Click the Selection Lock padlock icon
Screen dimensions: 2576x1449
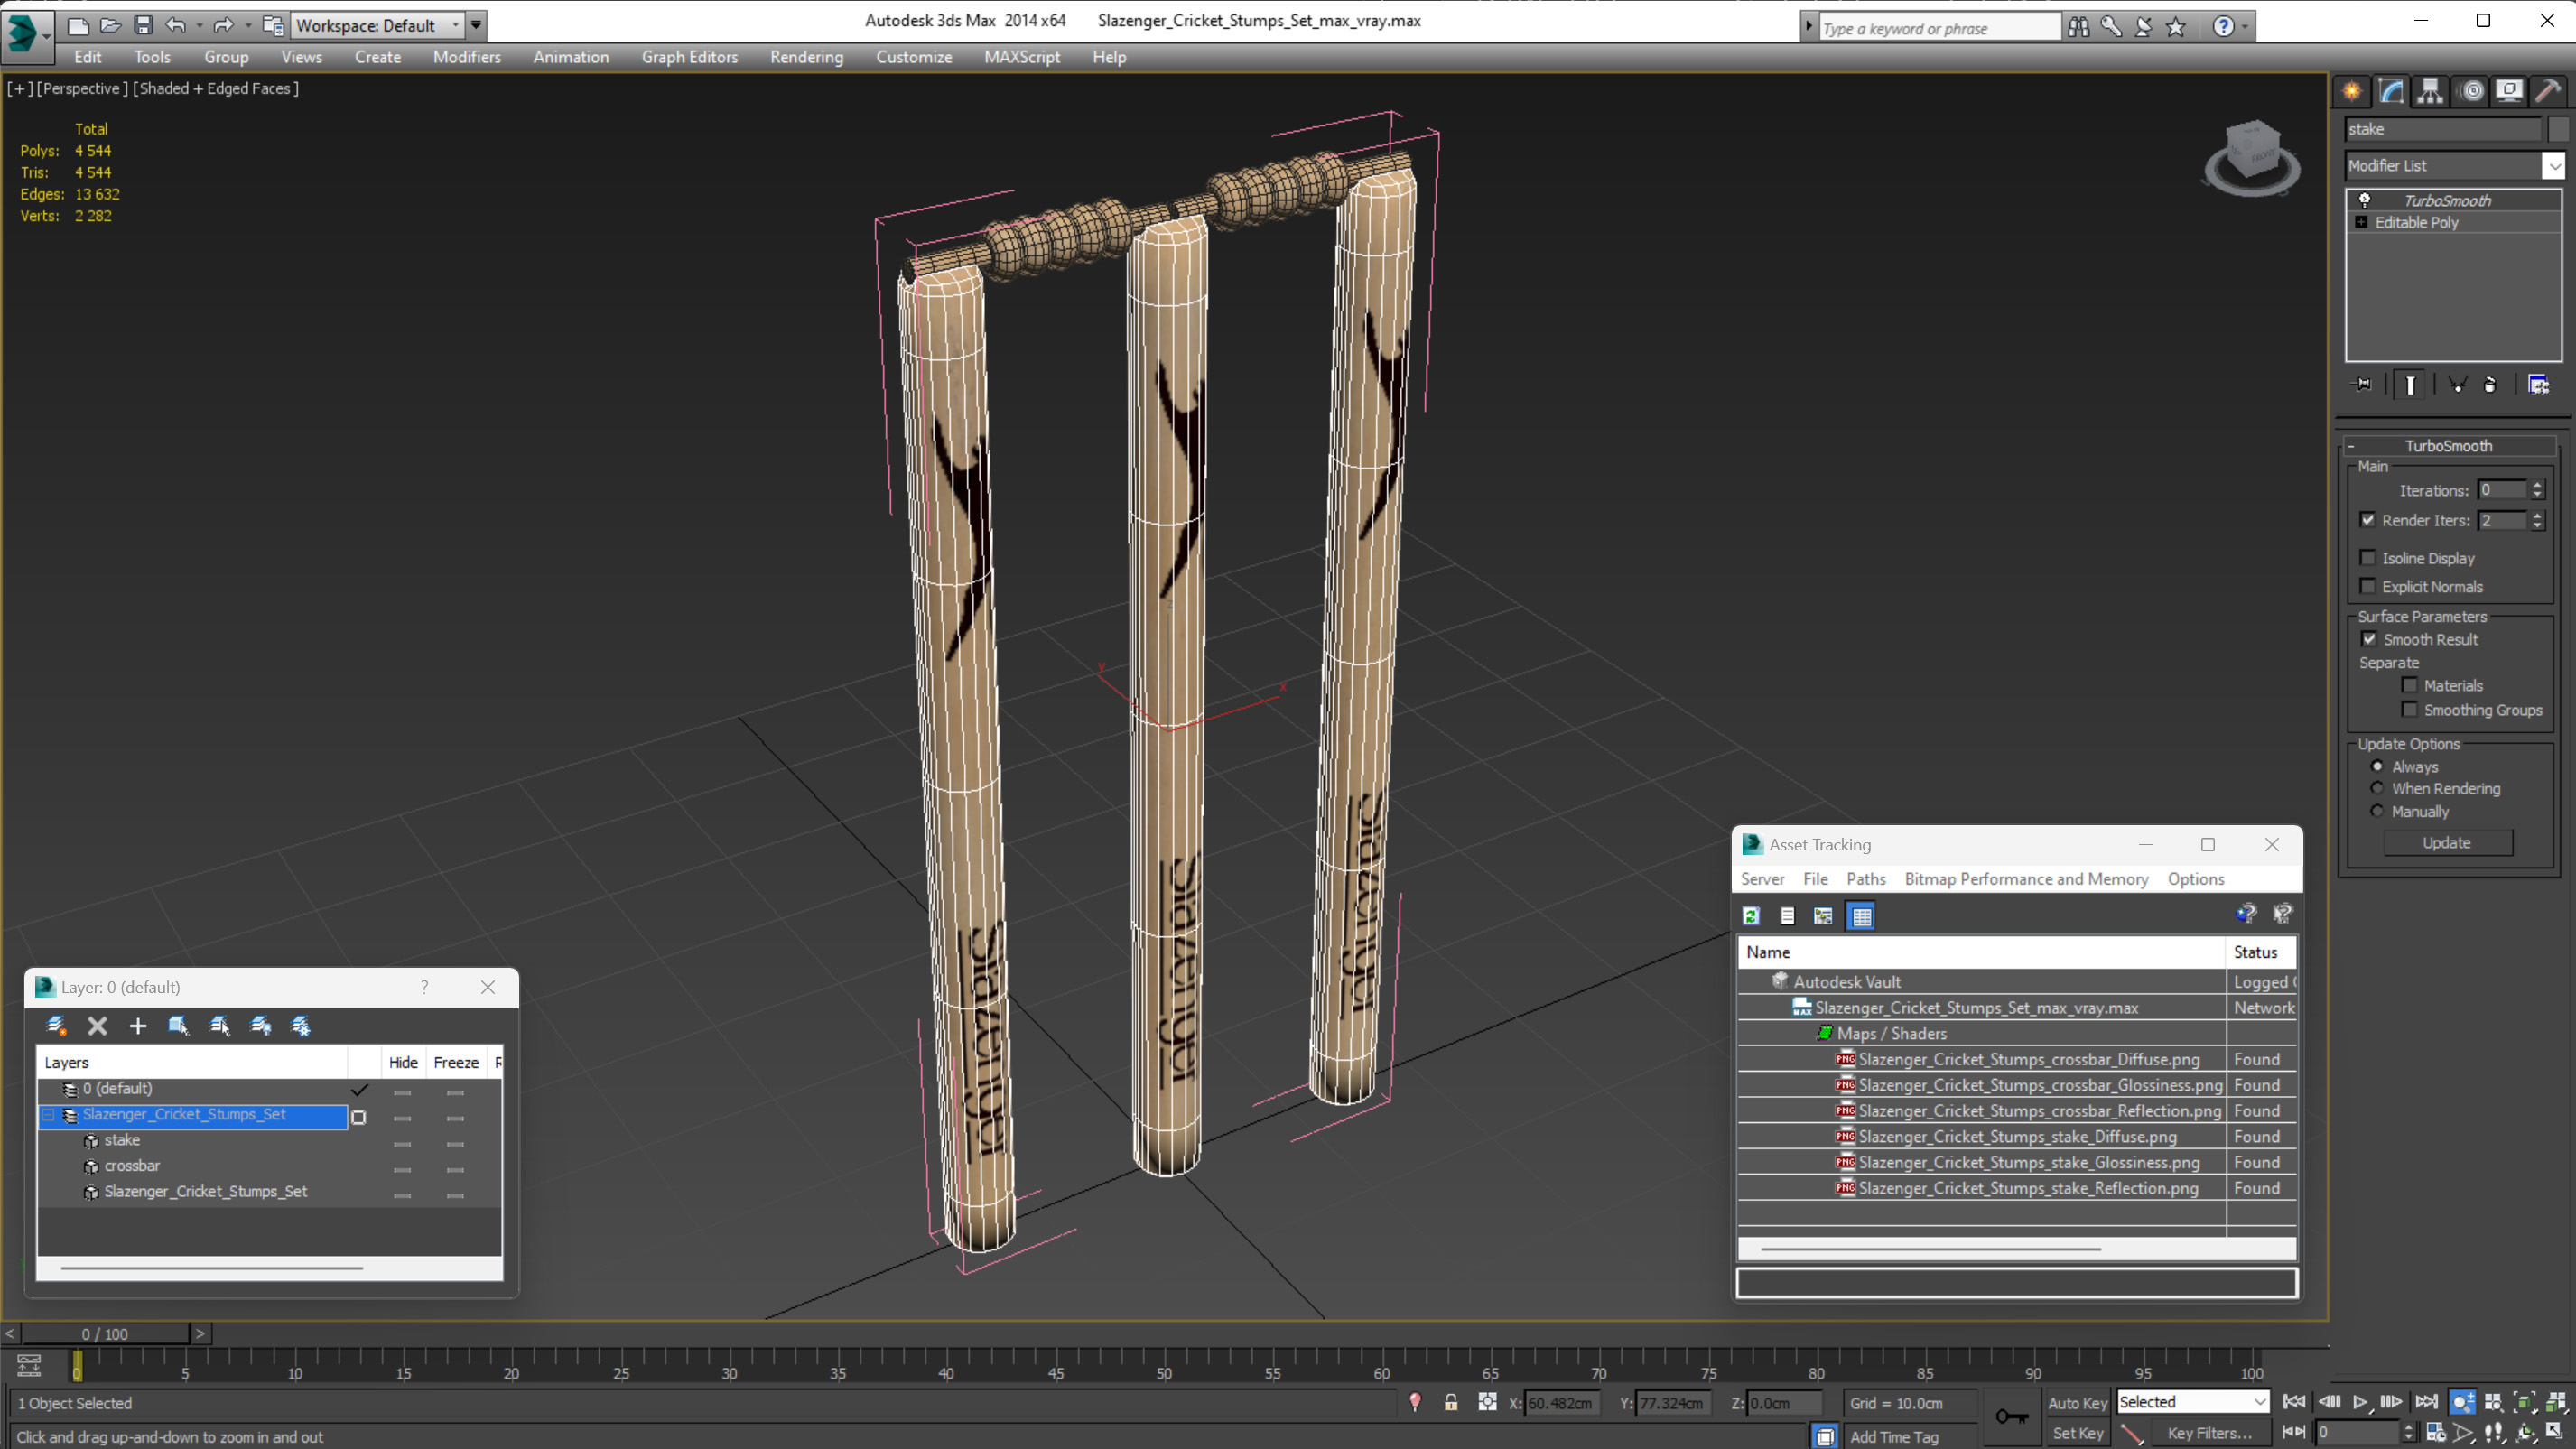pyautogui.click(x=1451, y=1403)
